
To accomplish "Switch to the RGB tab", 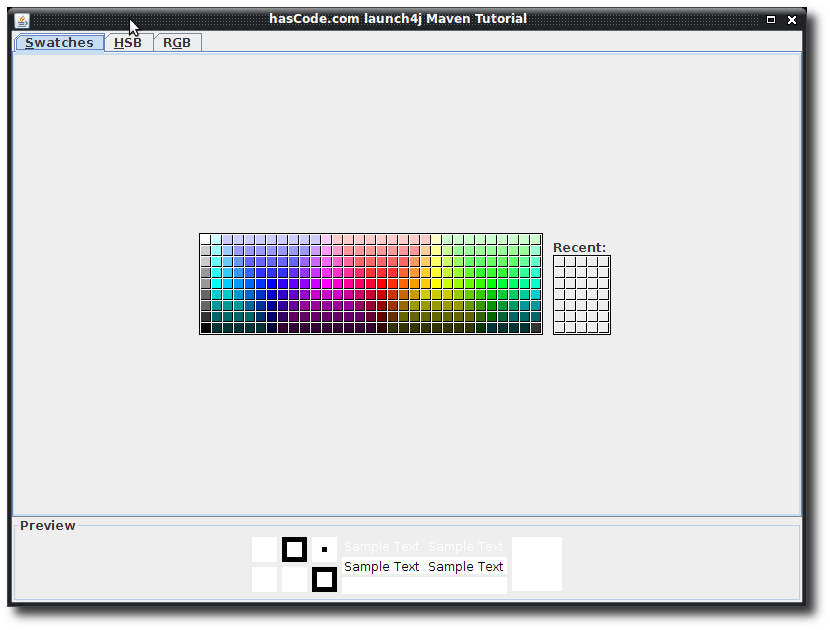I will pos(177,42).
